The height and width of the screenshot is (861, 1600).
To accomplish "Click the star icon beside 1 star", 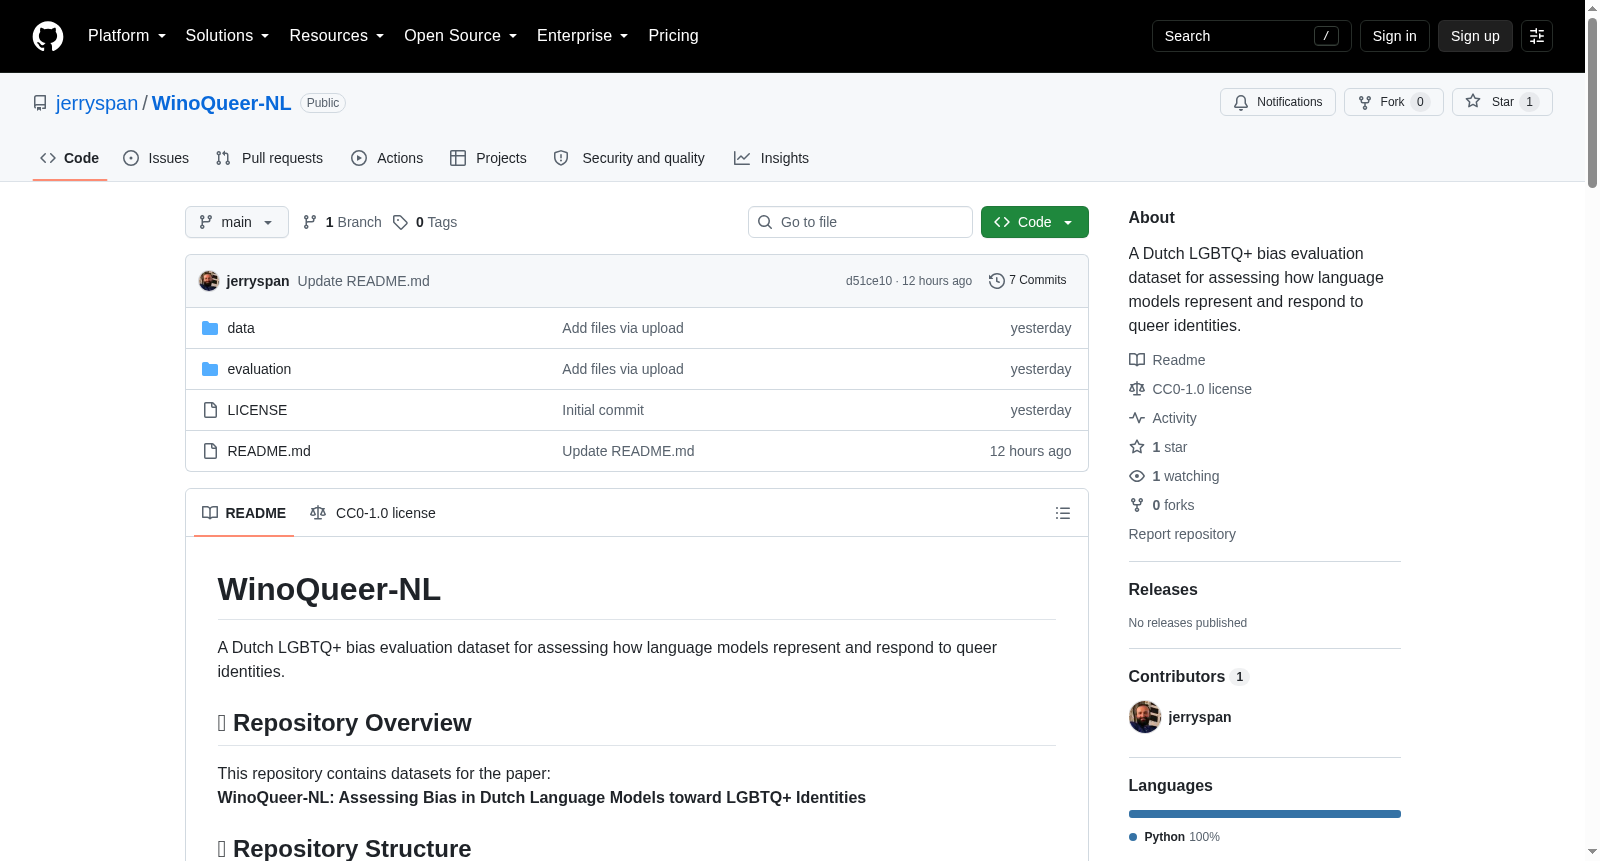I will tap(1137, 447).
